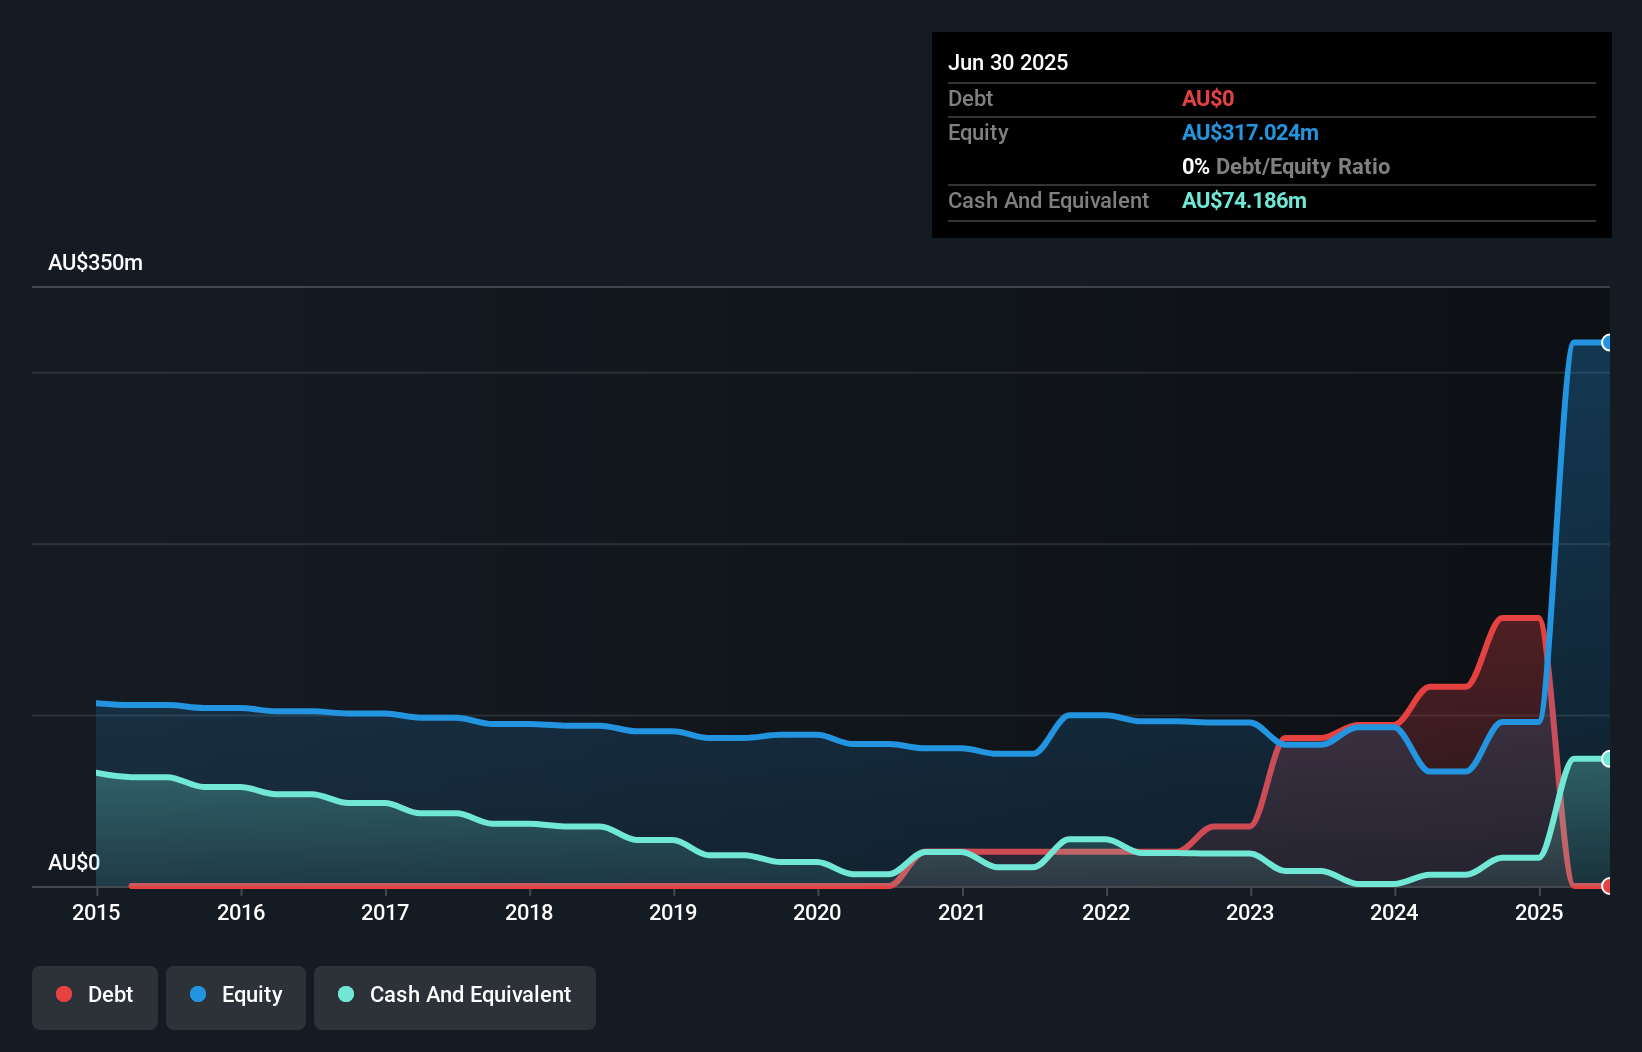Click the teal Cash And Equivalent legend dot
Viewport: 1642px width, 1052px height.
click(x=345, y=994)
